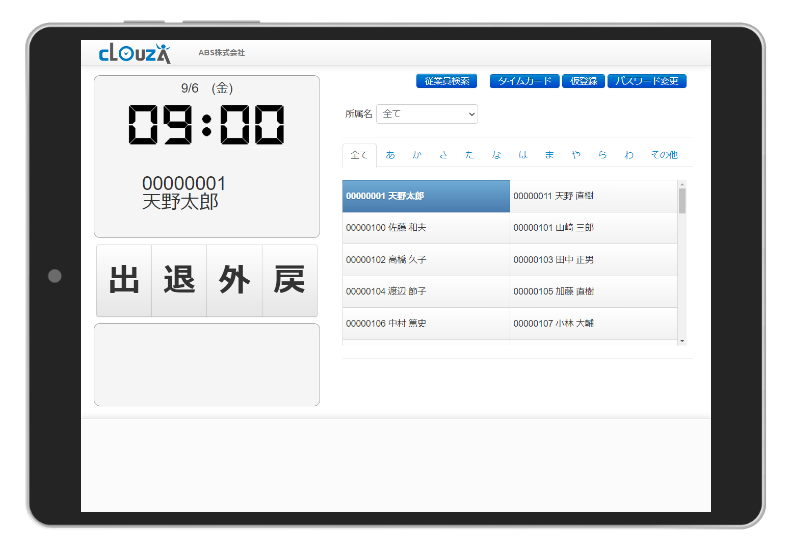This screenshot has height=553, width=794.
Task: Switch to the か kana tab
Action: pyautogui.click(x=417, y=155)
